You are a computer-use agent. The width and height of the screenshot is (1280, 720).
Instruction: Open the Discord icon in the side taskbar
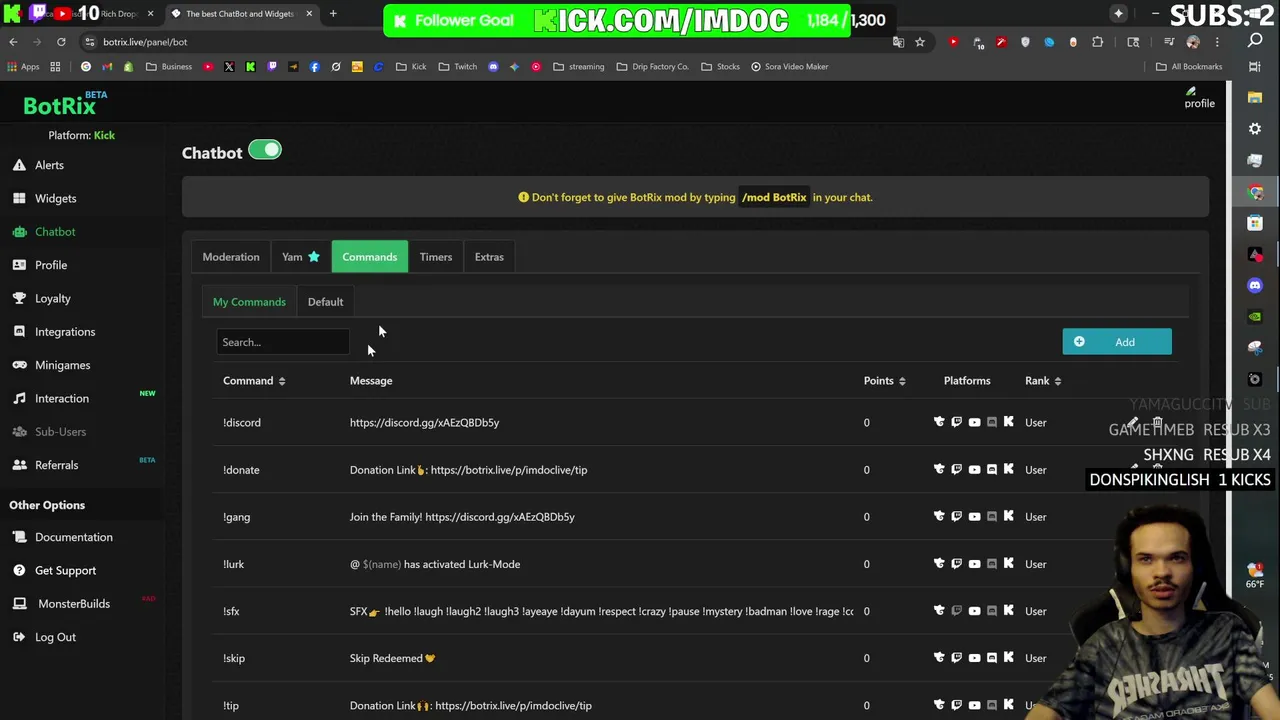(1255, 285)
